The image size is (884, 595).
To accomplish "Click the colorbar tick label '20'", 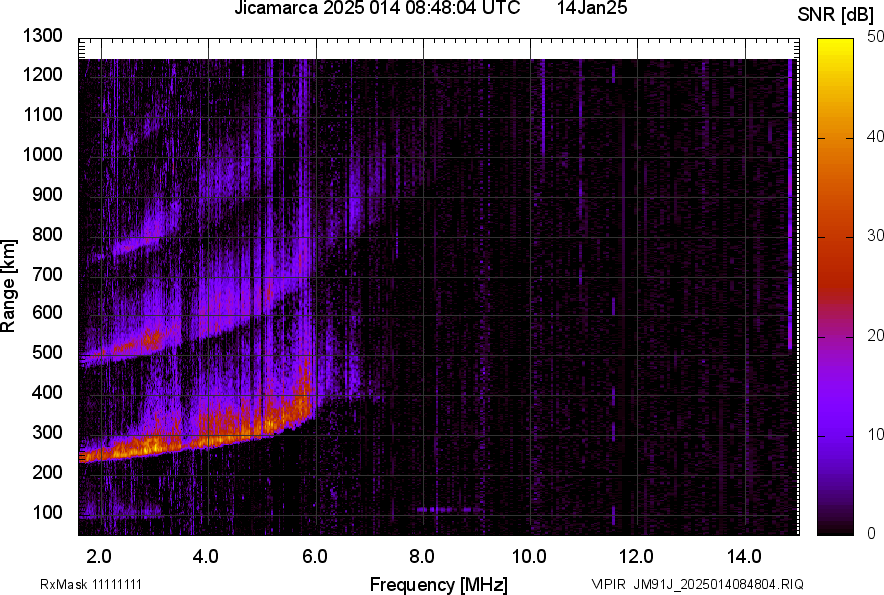I will (x=876, y=335).
